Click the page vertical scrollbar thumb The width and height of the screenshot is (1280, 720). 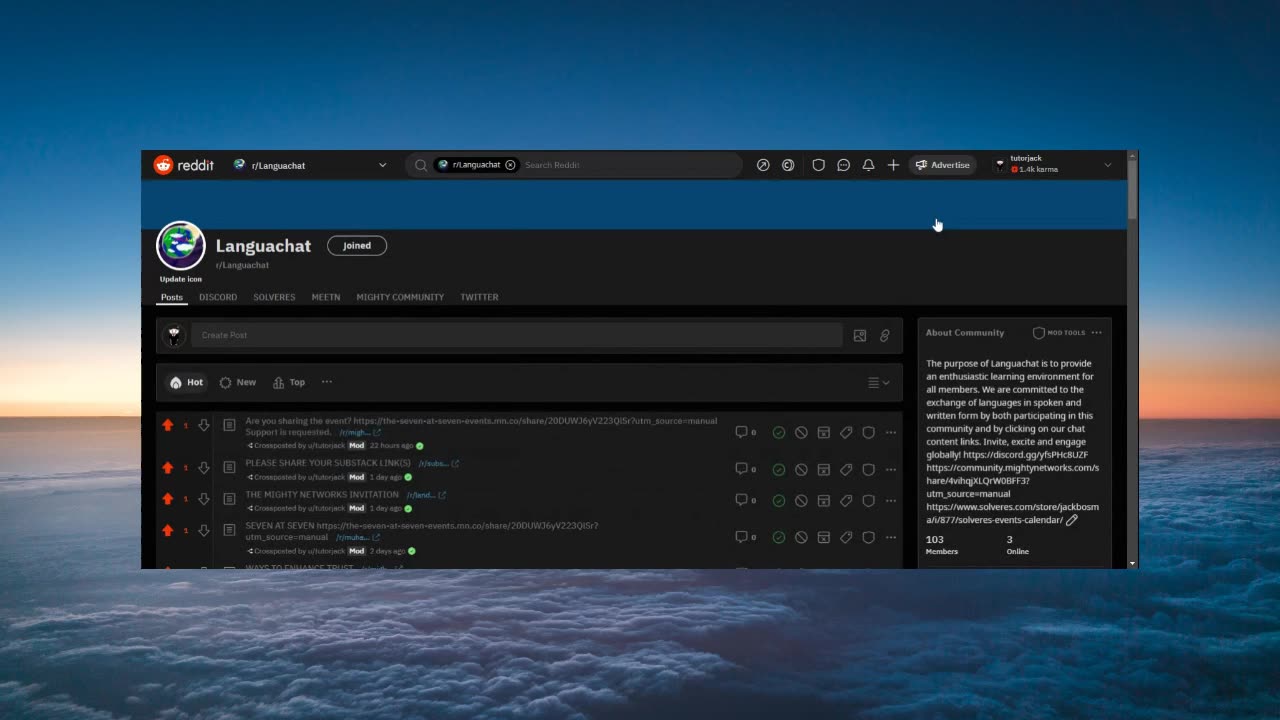(x=1132, y=190)
